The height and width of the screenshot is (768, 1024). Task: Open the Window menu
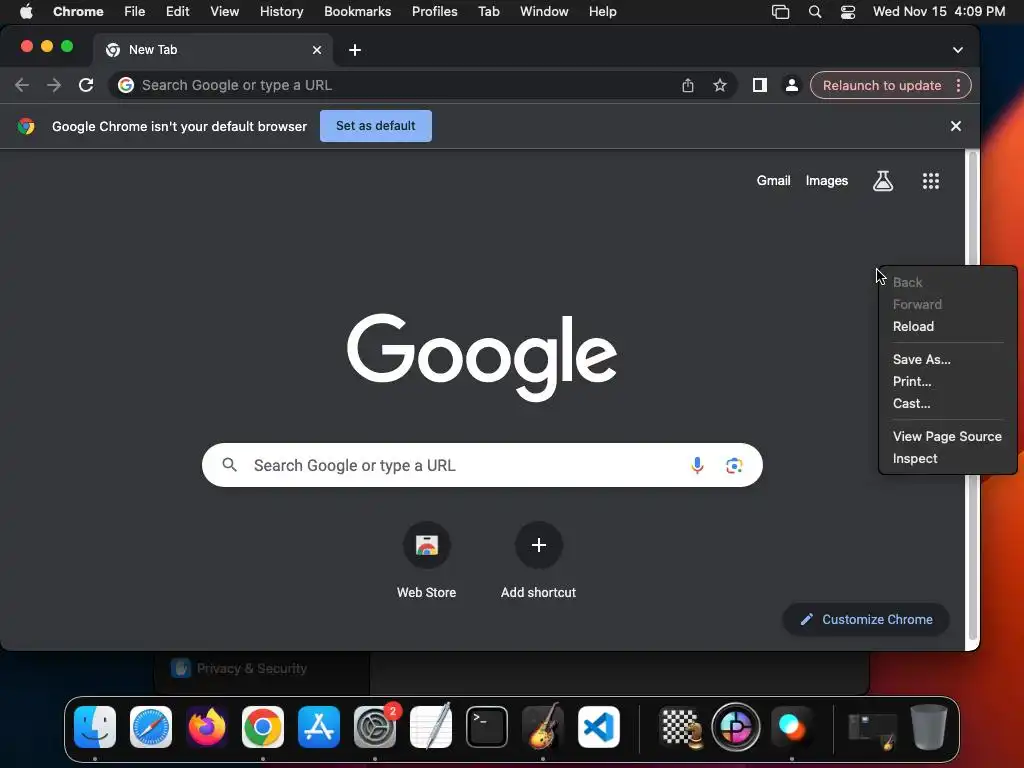point(544,12)
